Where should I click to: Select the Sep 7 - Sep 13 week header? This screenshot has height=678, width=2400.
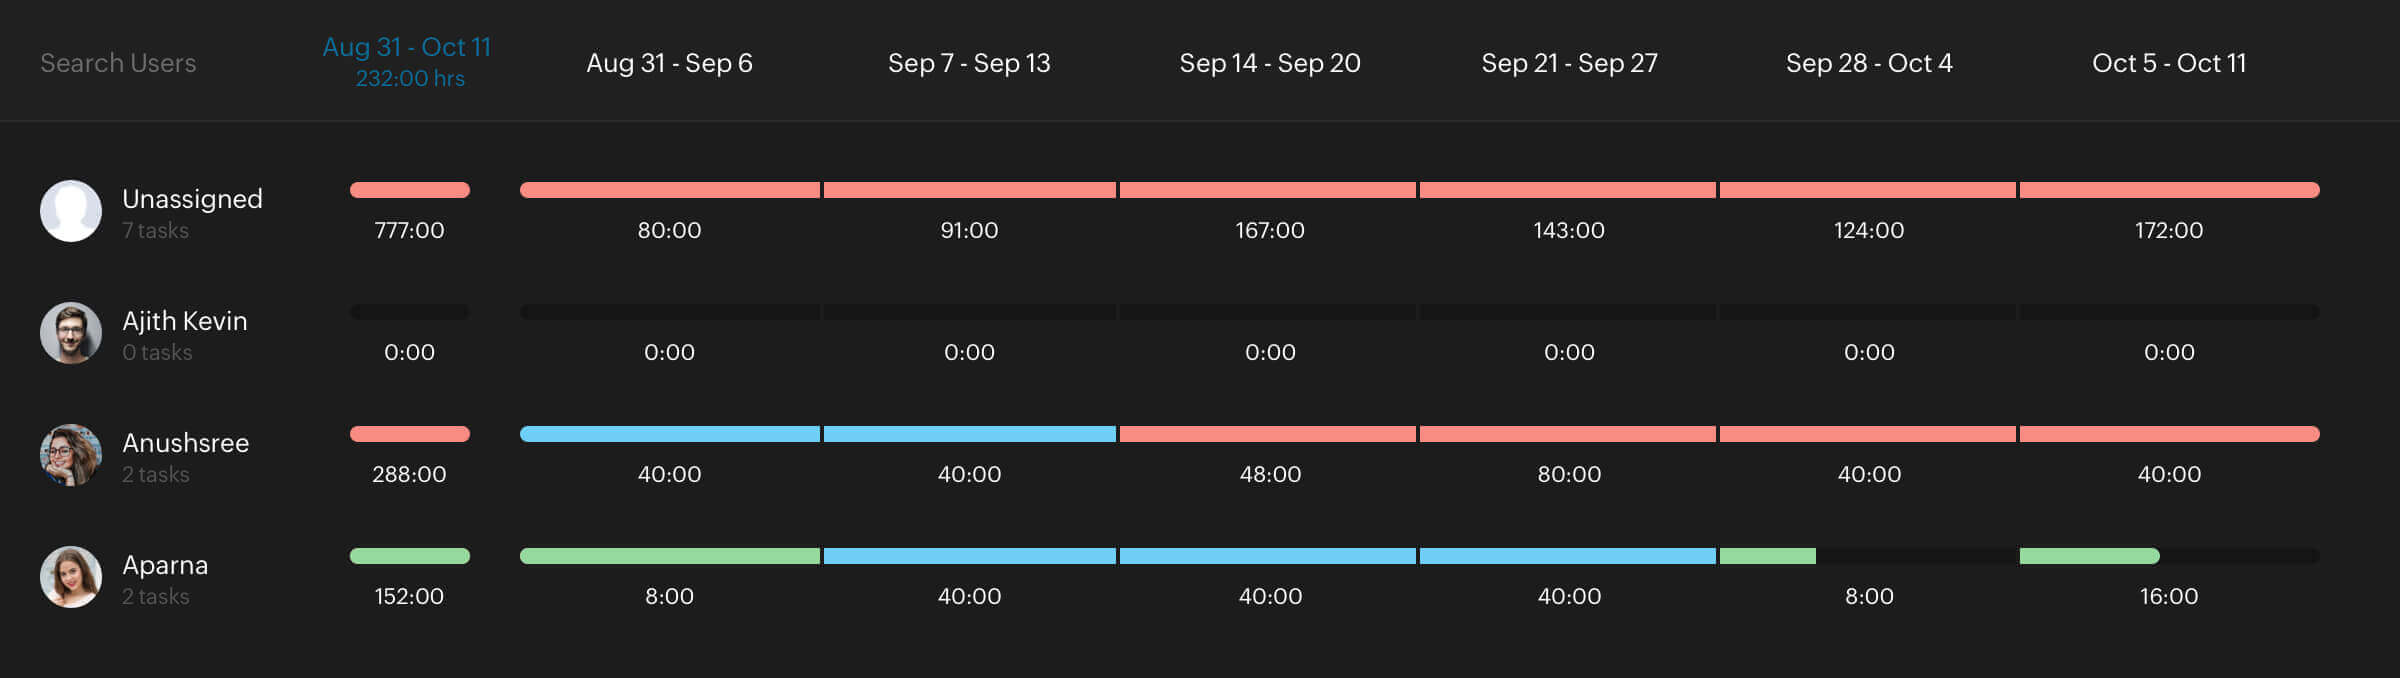(969, 63)
